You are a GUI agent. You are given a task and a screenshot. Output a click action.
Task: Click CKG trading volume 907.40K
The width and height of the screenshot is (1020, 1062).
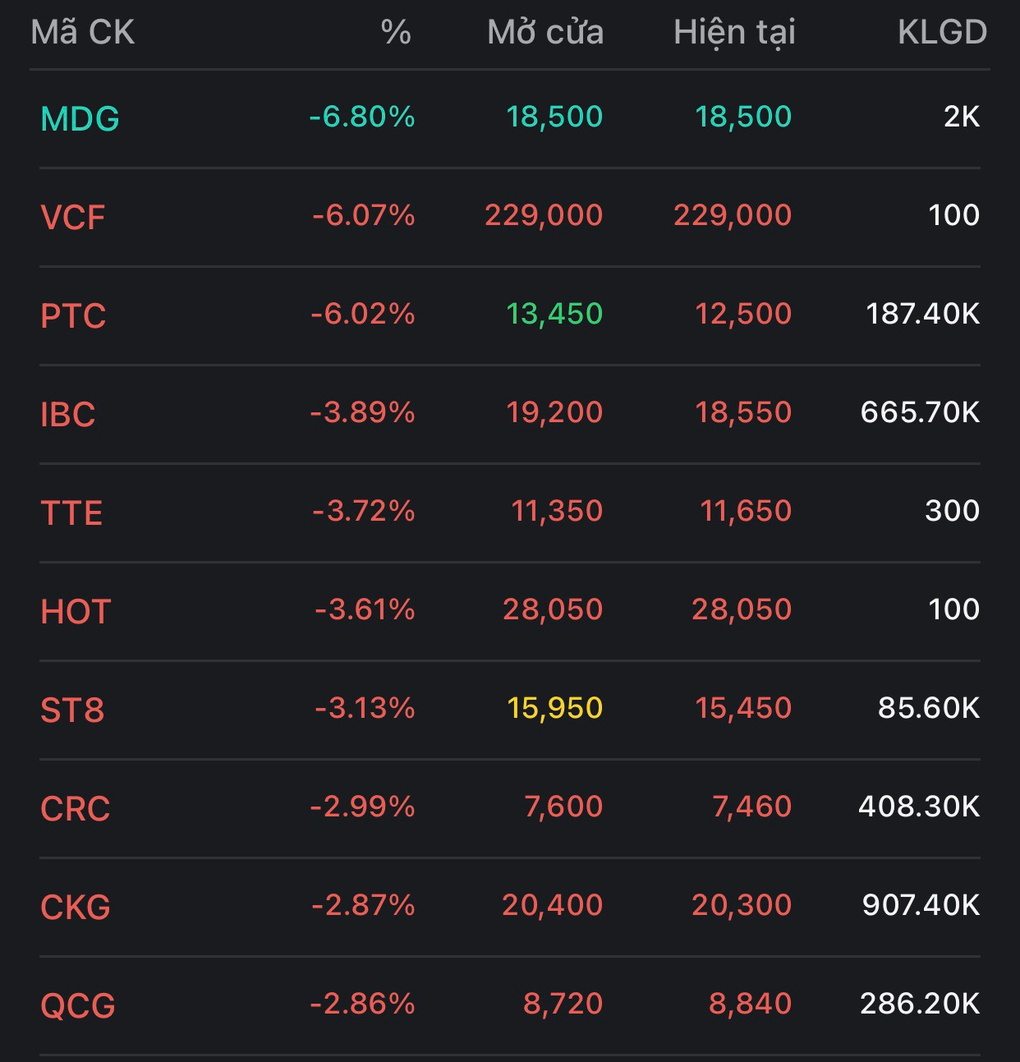click(x=920, y=905)
